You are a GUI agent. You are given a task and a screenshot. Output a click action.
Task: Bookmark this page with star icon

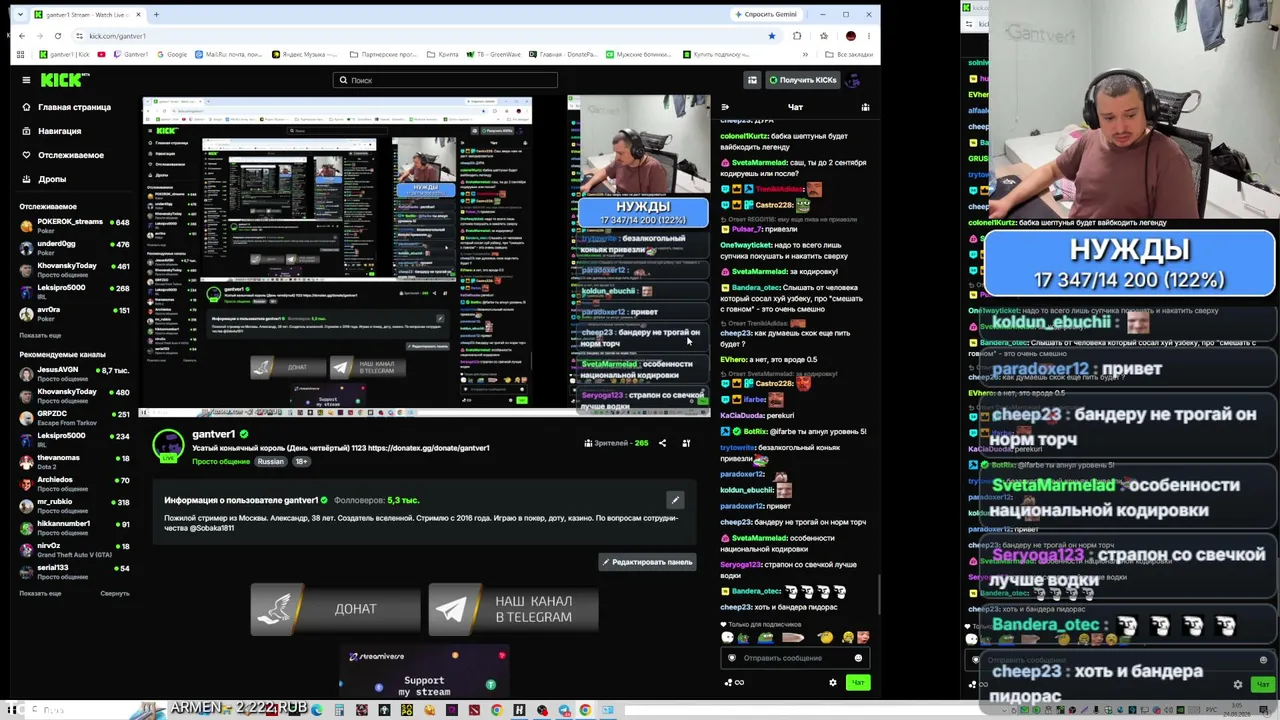(771, 36)
